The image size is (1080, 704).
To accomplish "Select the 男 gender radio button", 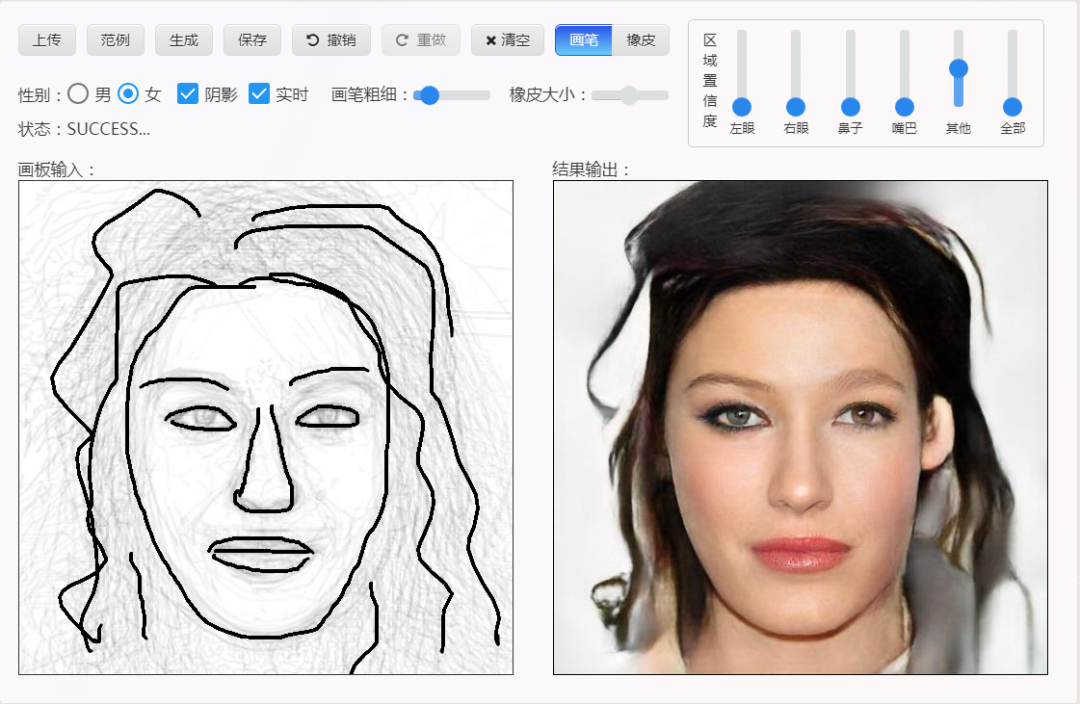I will 78,94.
